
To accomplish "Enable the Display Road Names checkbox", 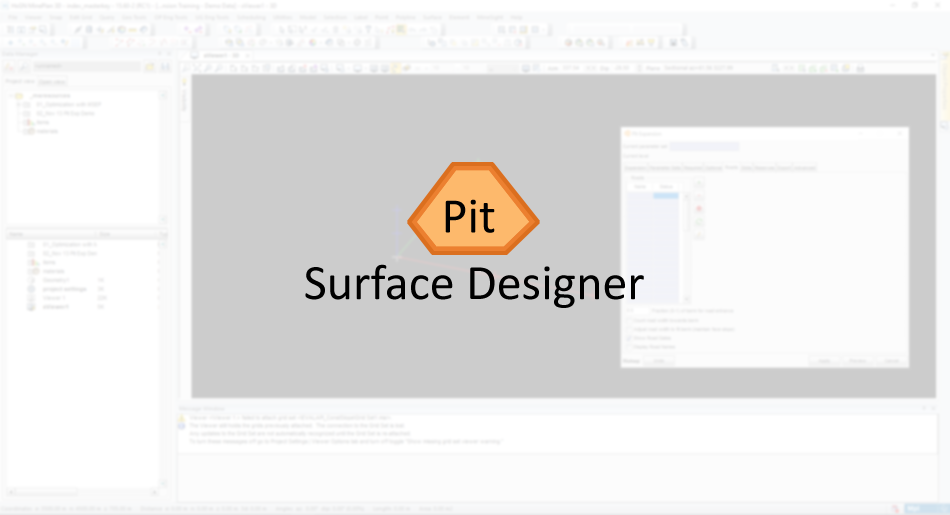I will tap(630, 347).
